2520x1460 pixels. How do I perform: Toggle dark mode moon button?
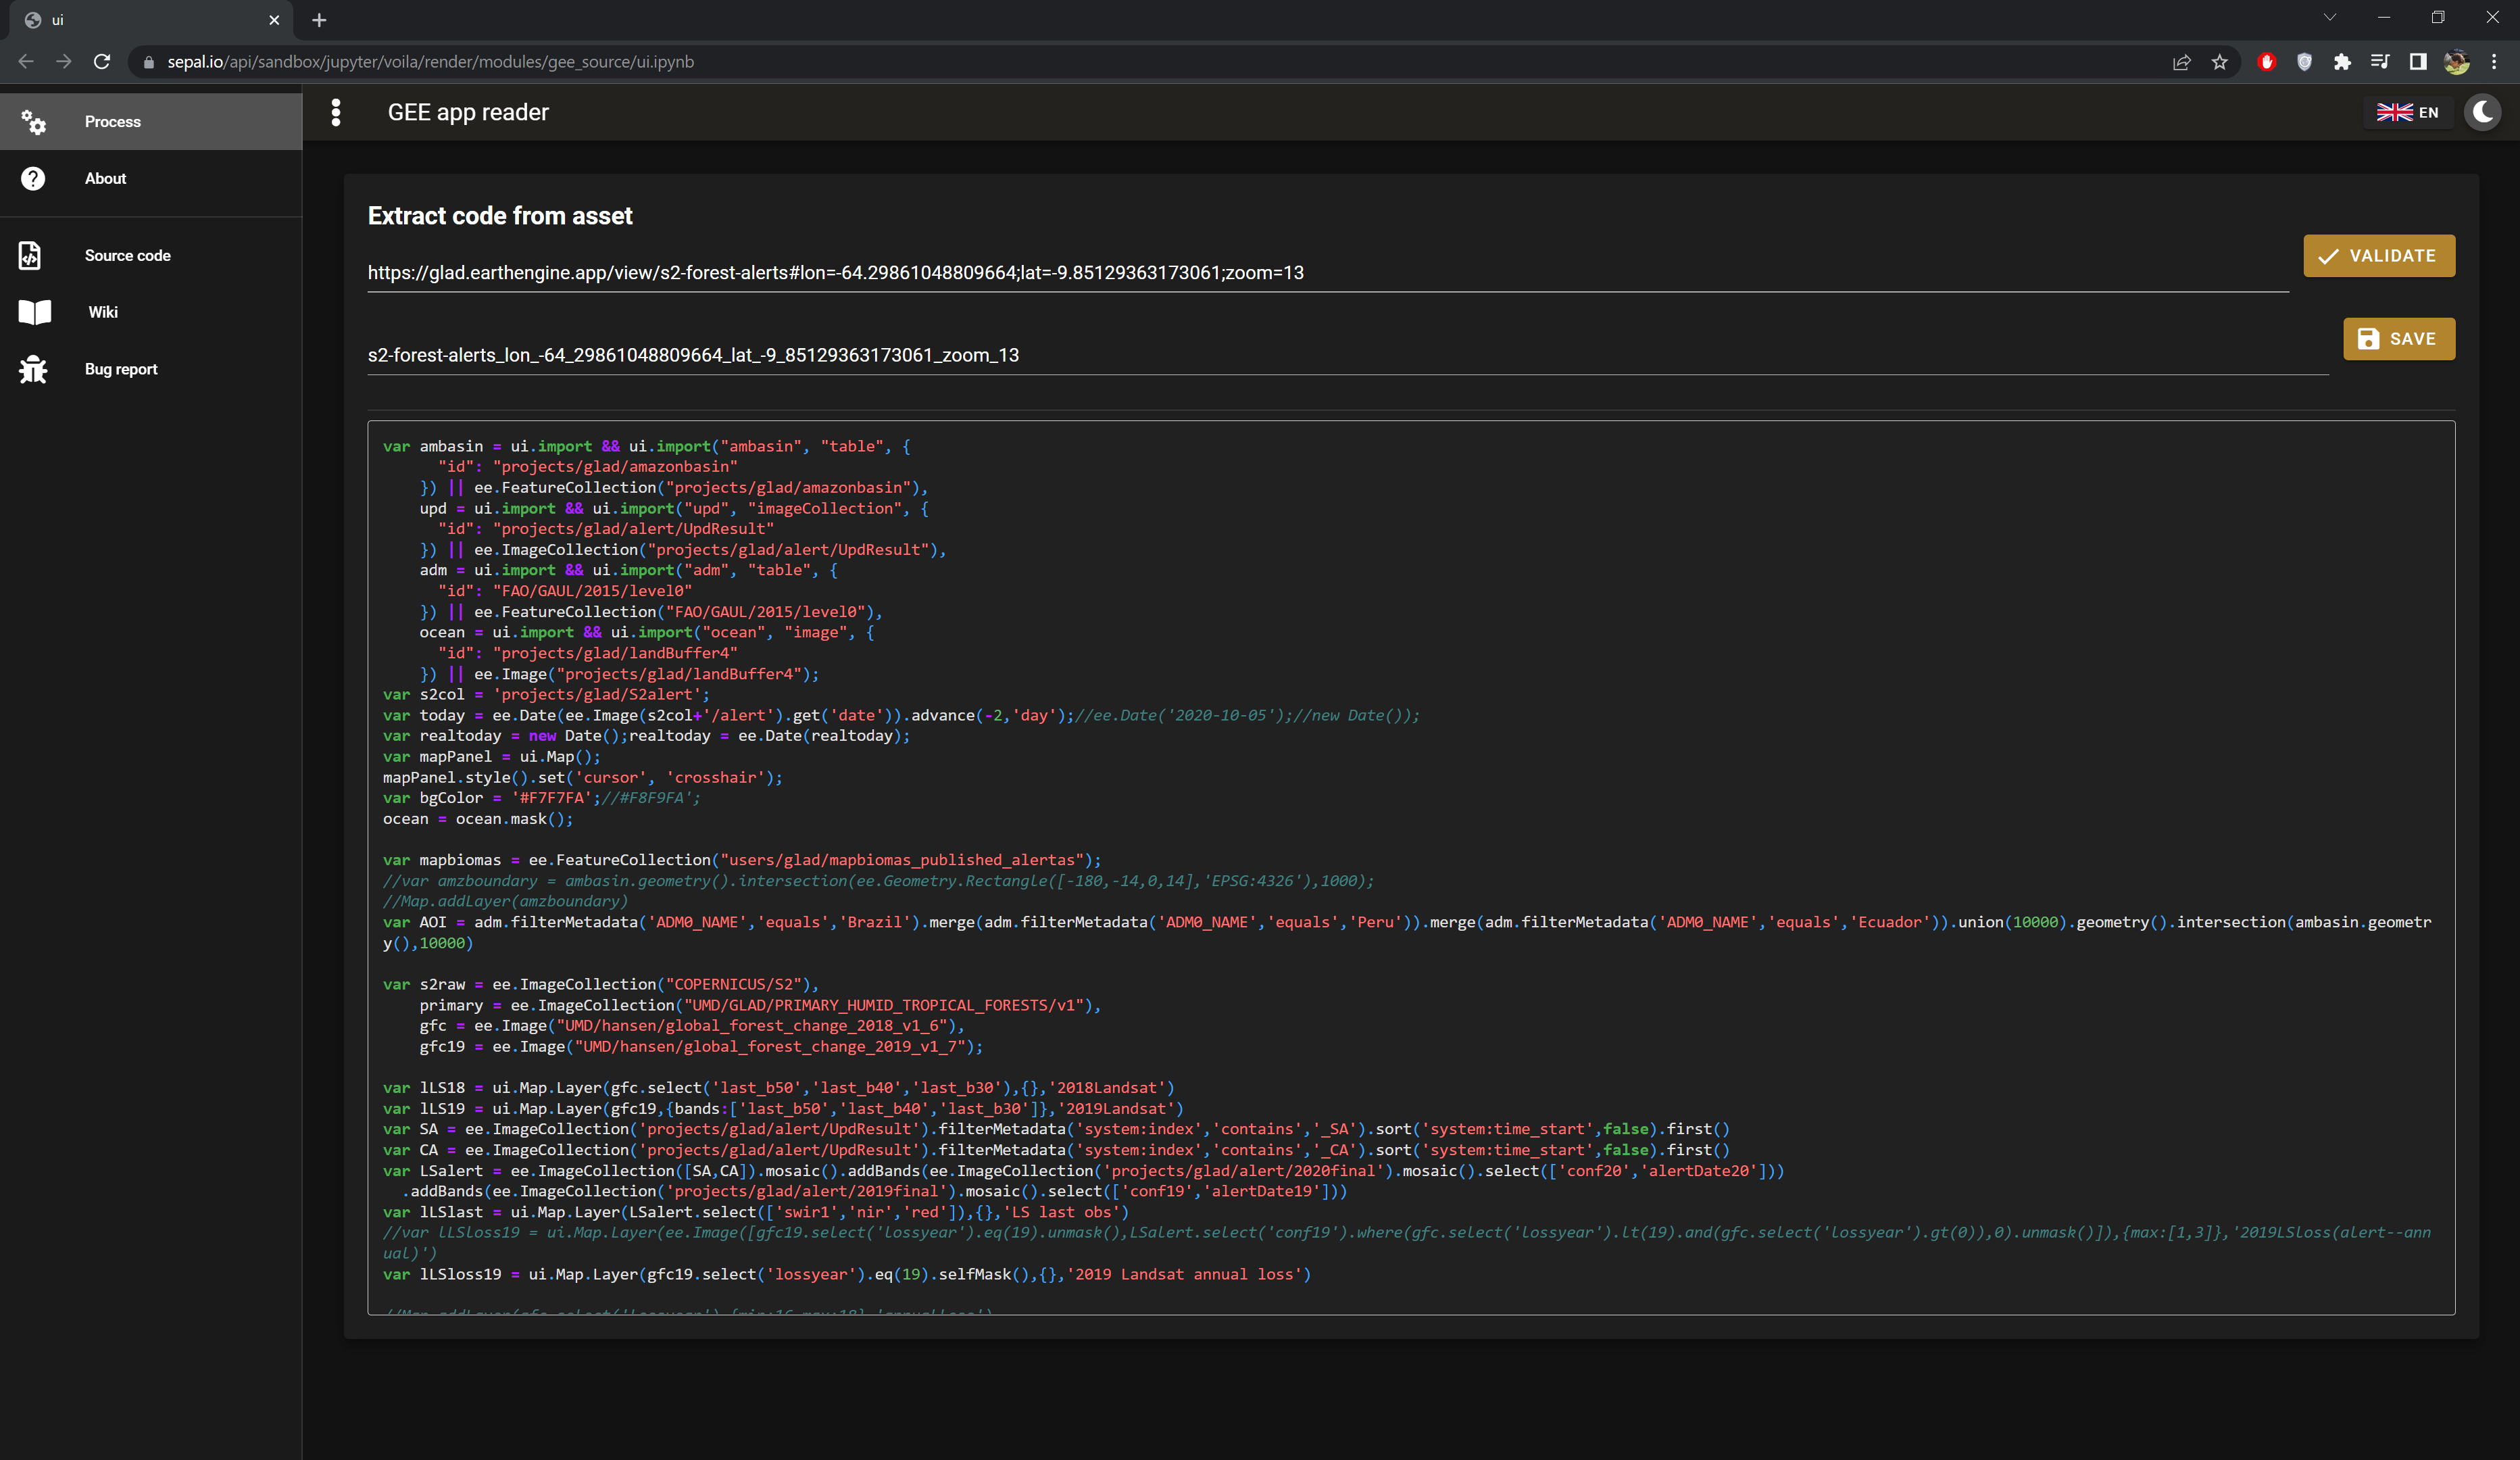point(2482,112)
